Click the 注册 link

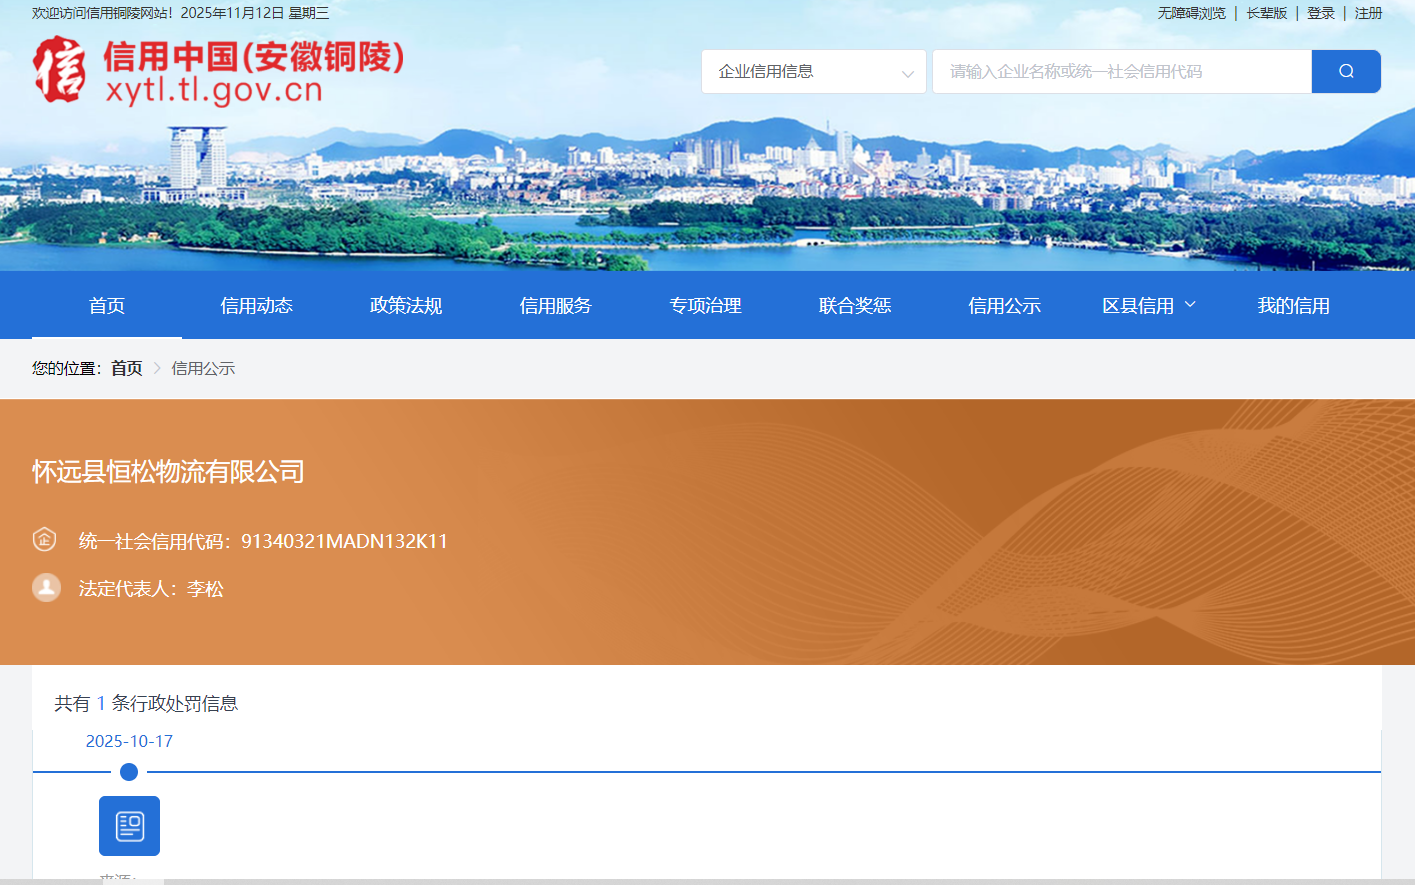point(1368,13)
